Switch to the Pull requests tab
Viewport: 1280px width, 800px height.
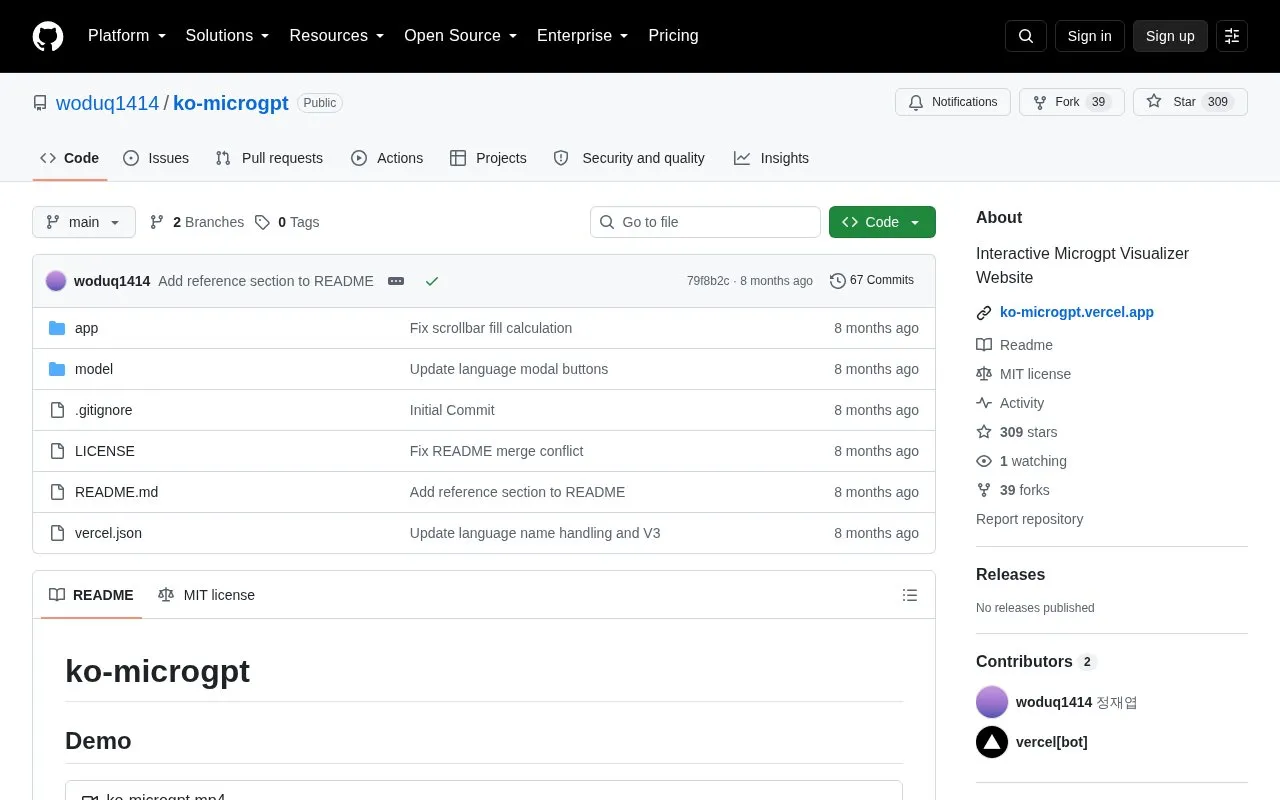[269, 158]
